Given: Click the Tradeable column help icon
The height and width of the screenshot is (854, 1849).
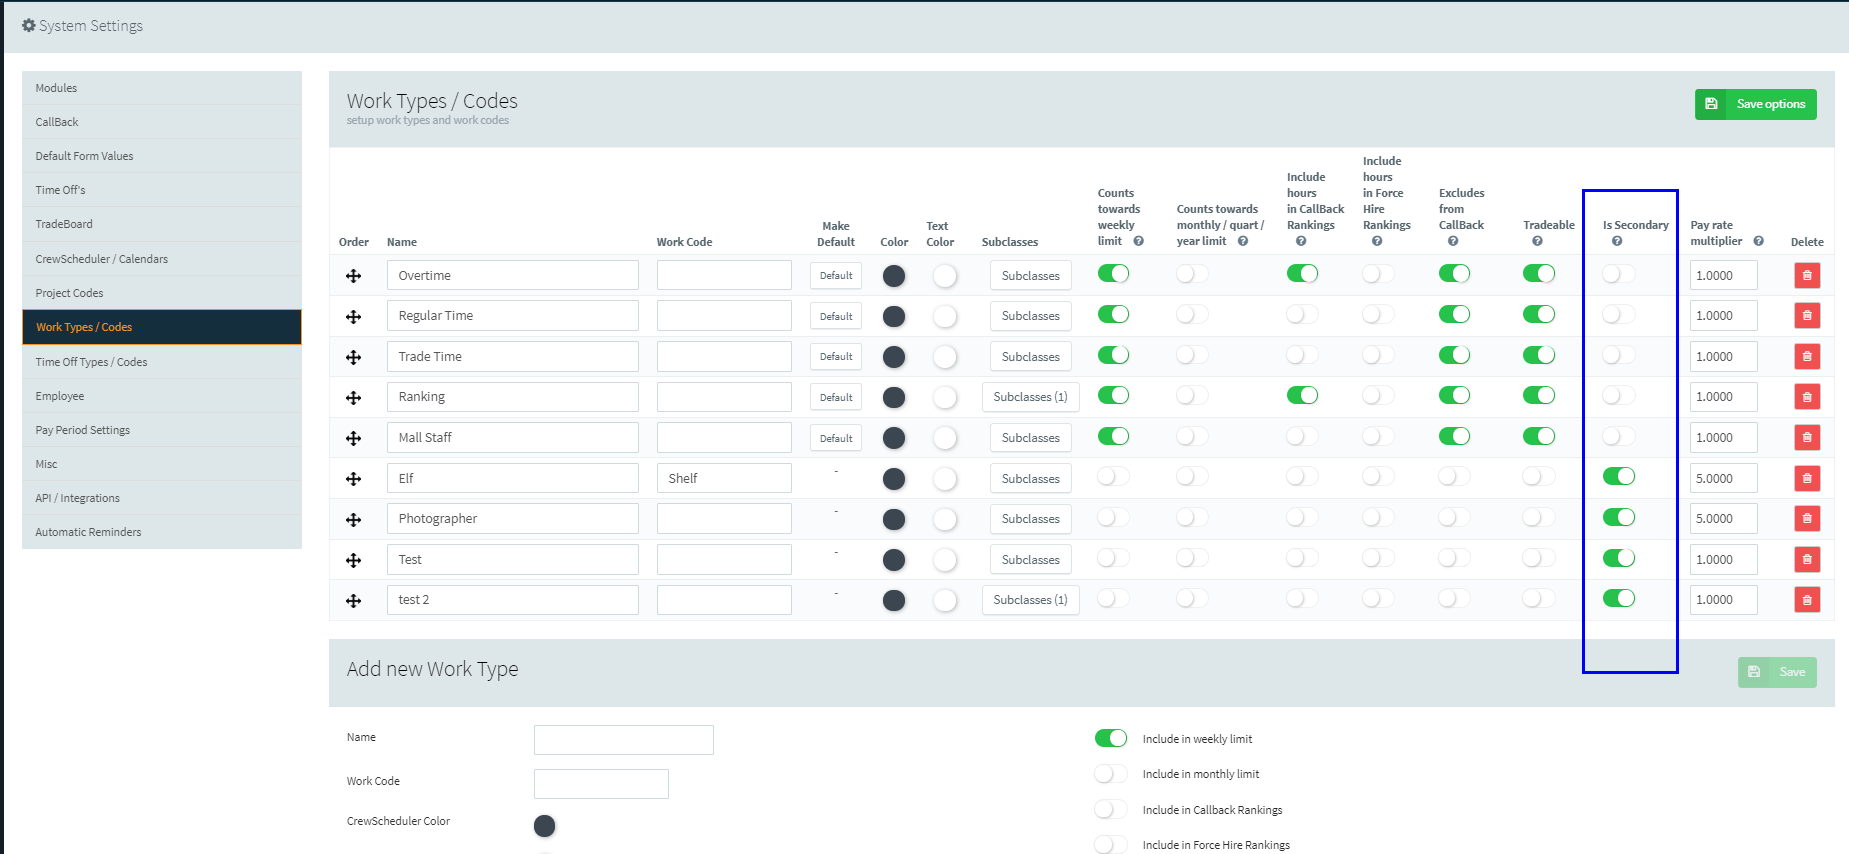Looking at the screenshot, I should coord(1537,241).
